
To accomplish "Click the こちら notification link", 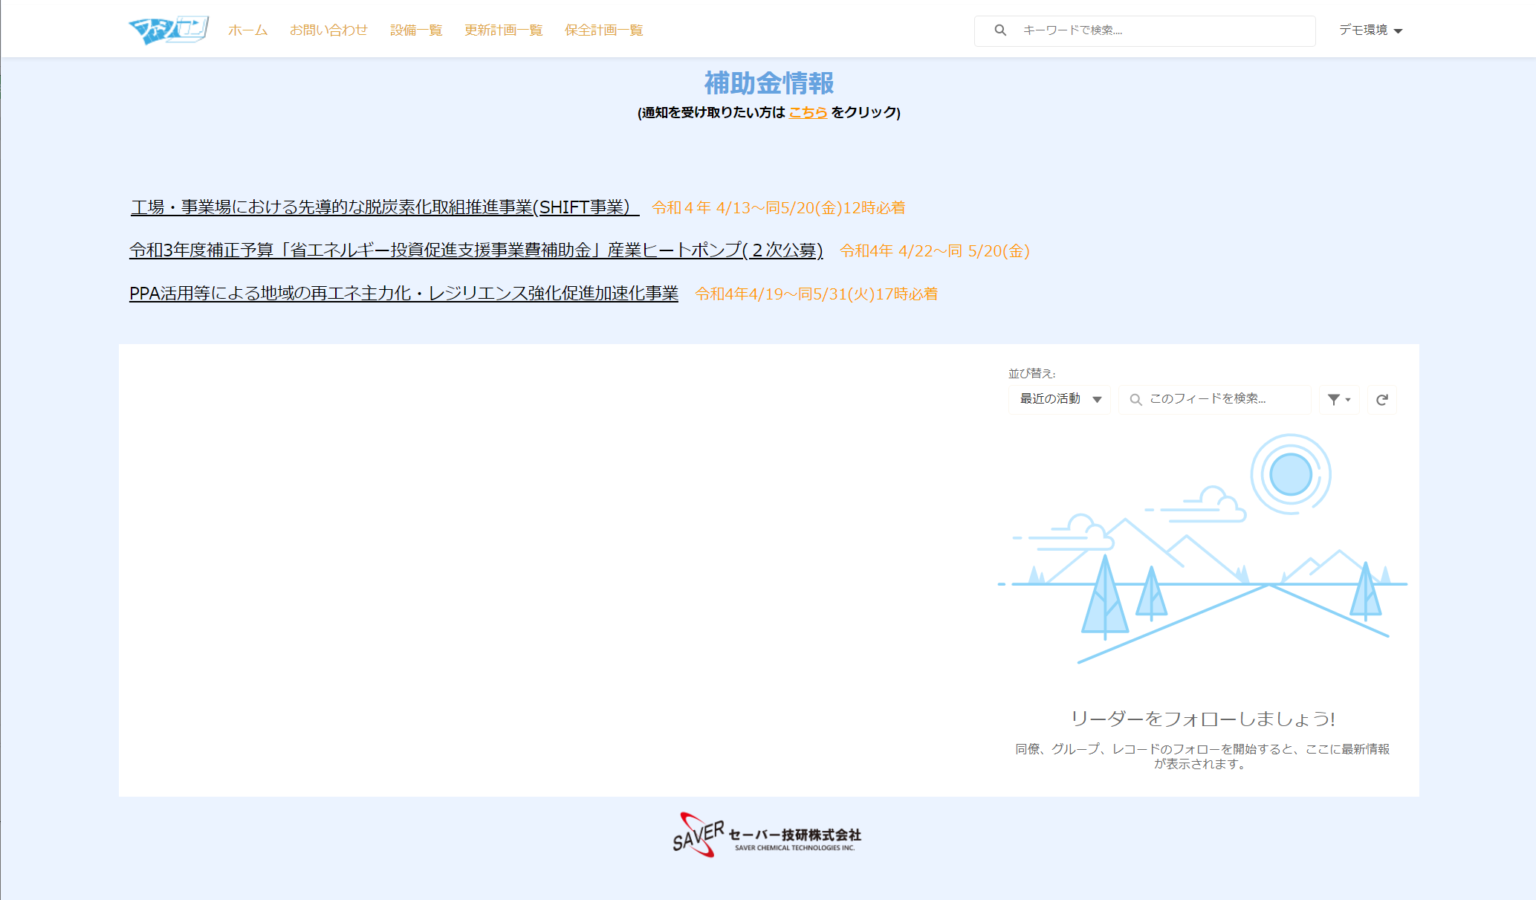I will pos(808,113).
